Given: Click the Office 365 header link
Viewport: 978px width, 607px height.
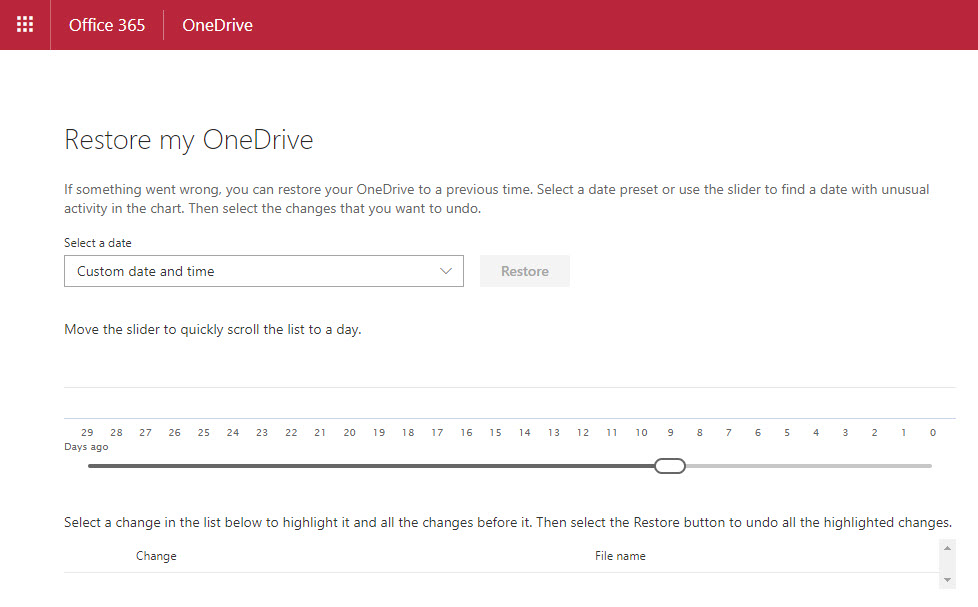Looking at the screenshot, I should [x=107, y=25].
